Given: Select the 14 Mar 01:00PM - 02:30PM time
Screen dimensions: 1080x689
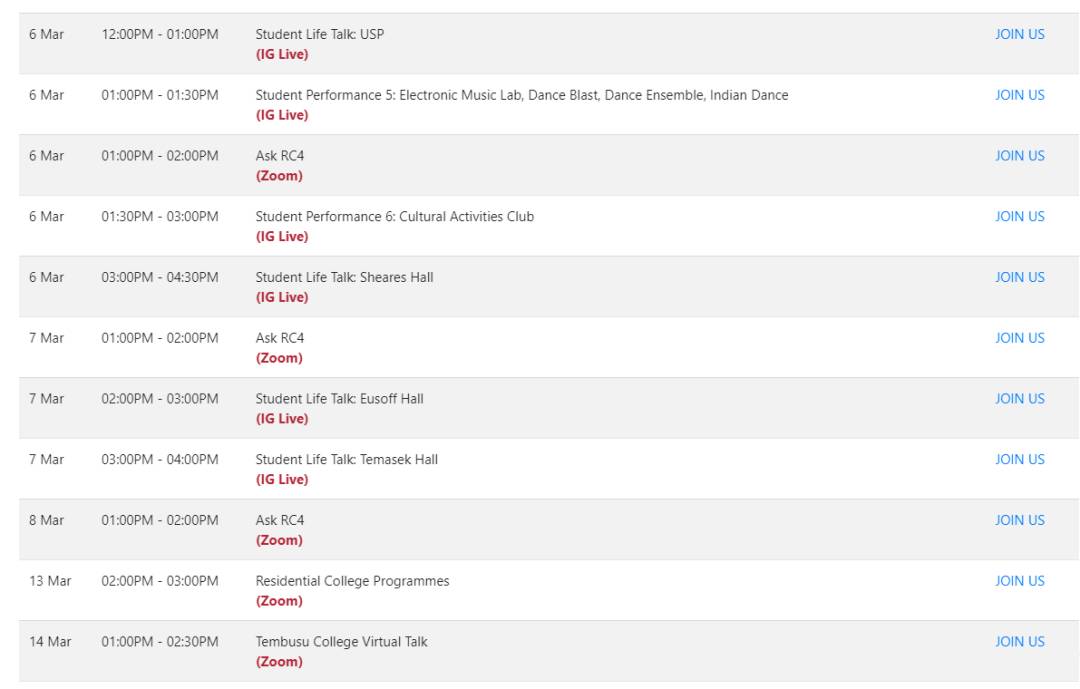Looking at the screenshot, I should coord(160,642).
